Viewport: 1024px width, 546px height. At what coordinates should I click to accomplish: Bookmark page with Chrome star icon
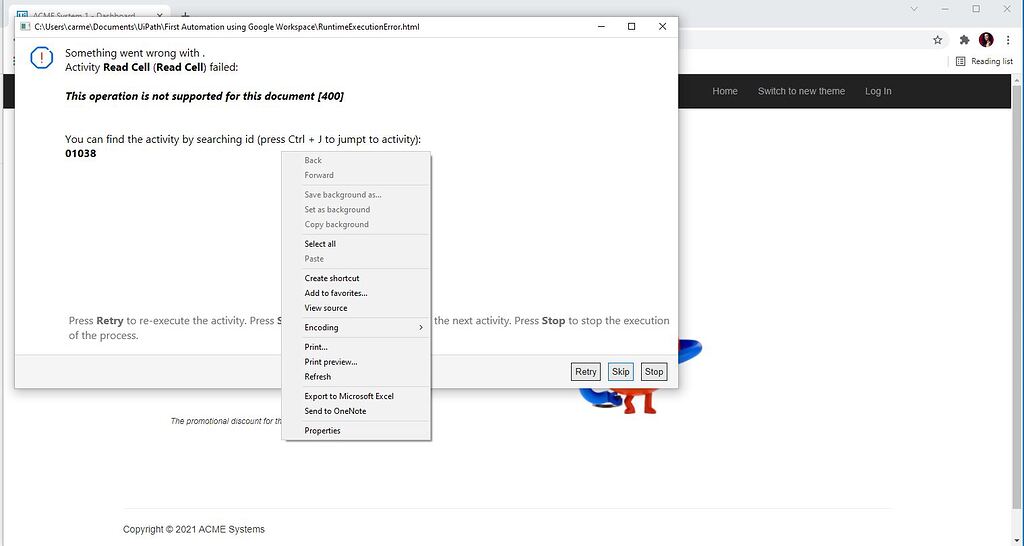pyautogui.click(x=938, y=40)
